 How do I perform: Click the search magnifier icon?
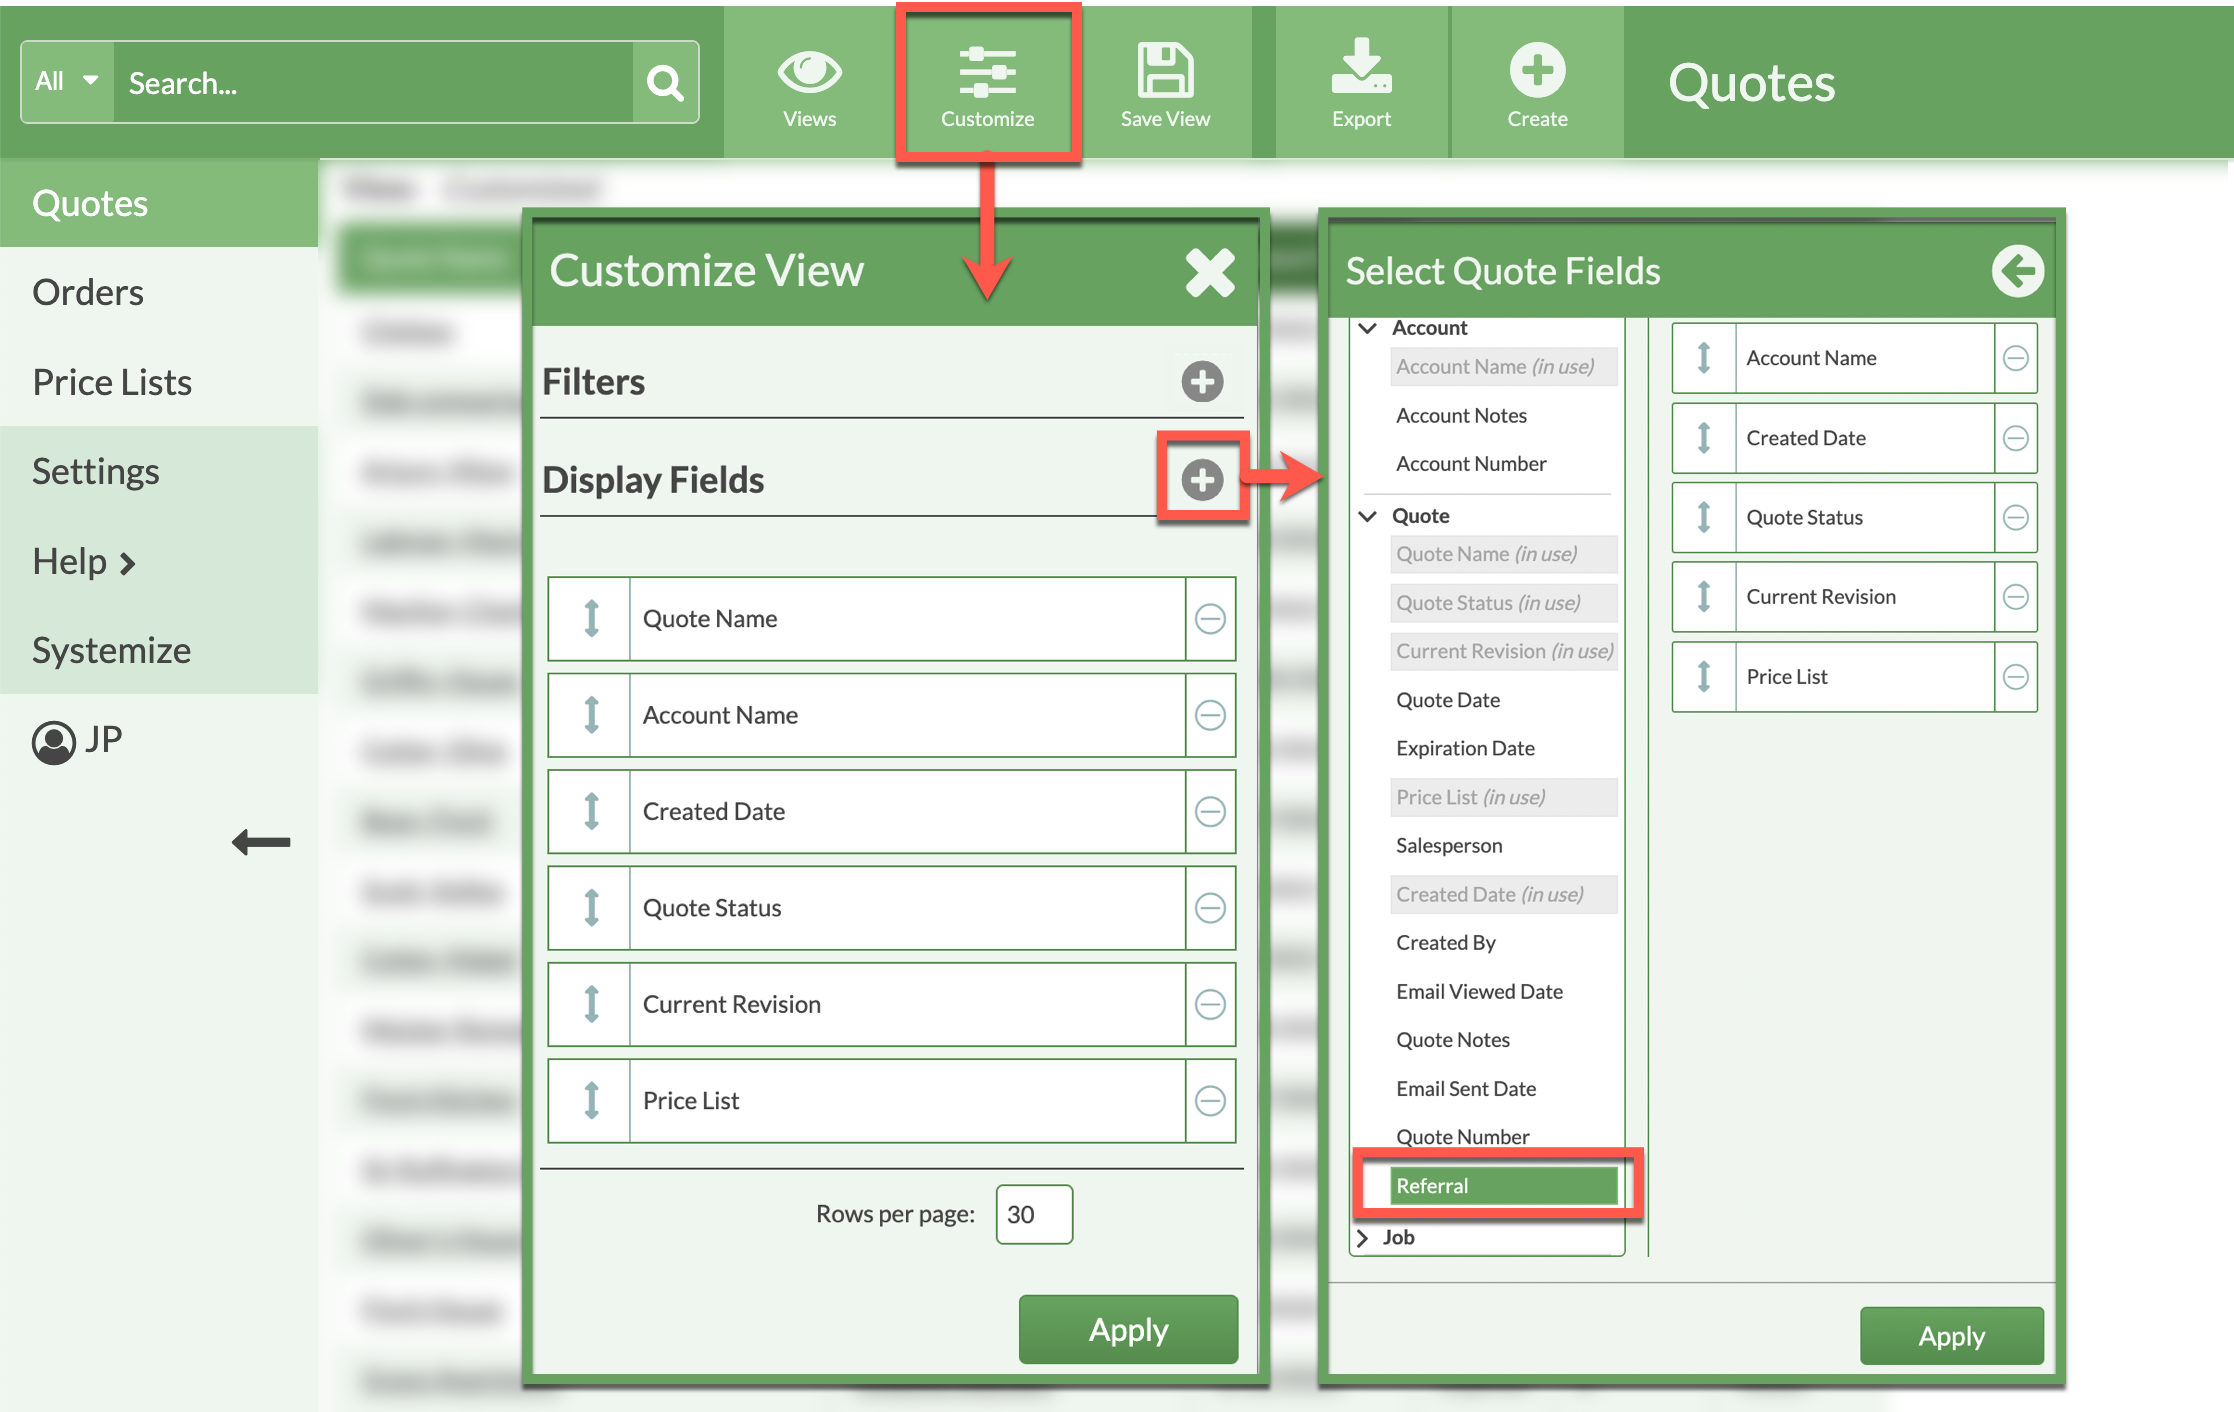[665, 83]
